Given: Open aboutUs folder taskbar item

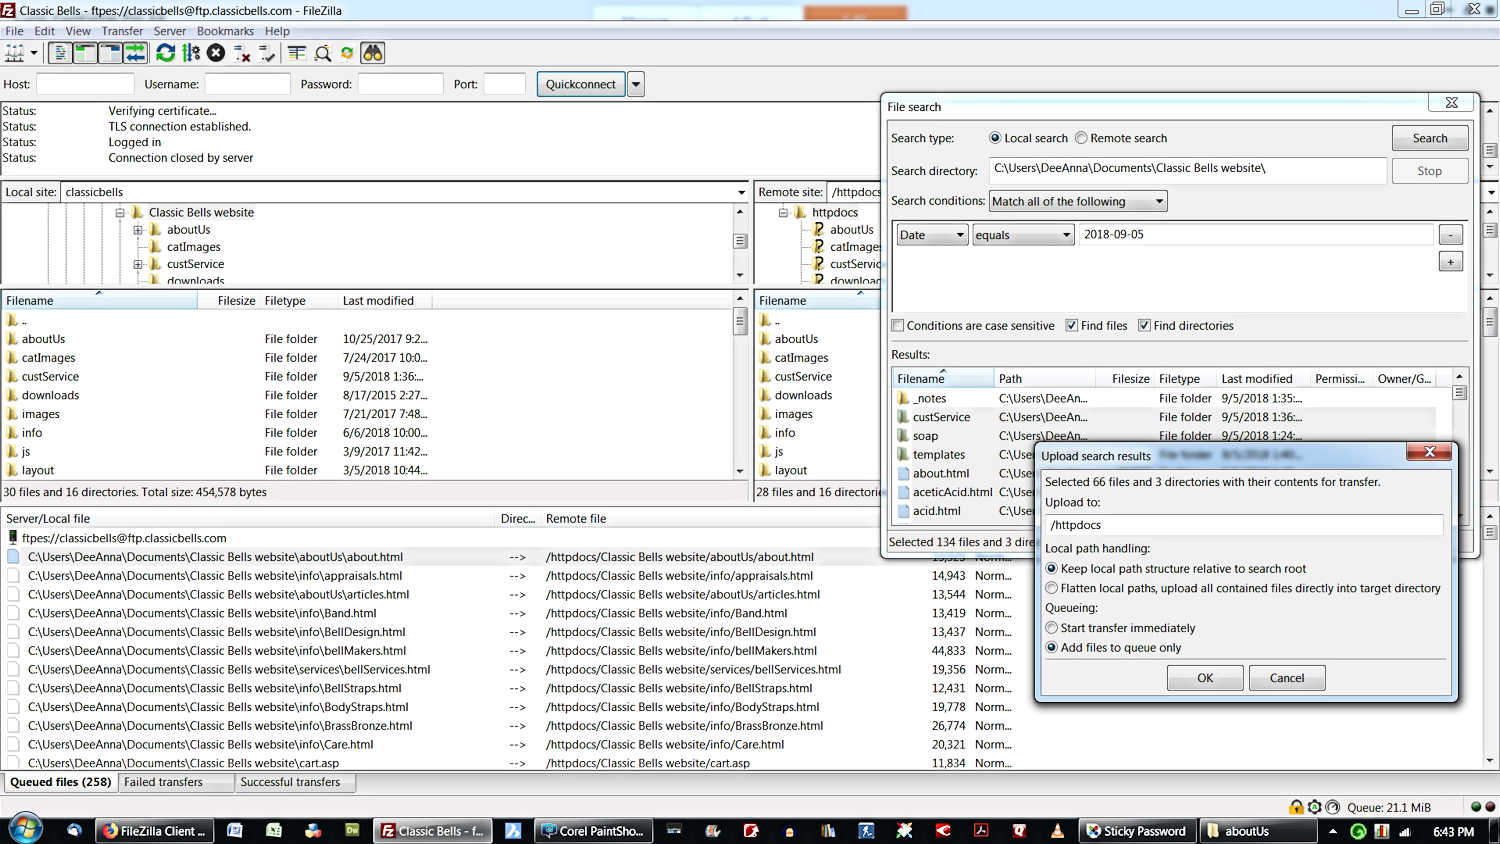Looking at the screenshot, I should (1257, 831).
